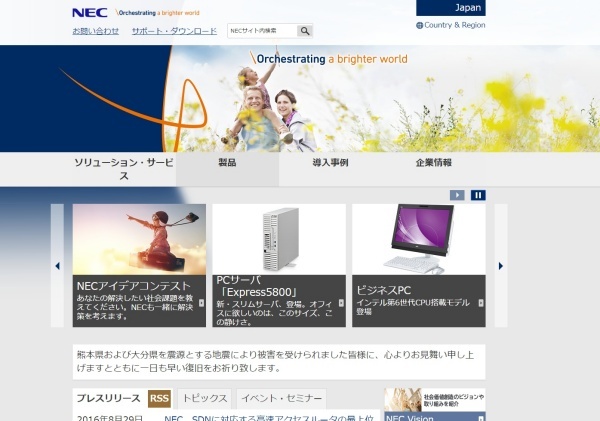Open the 製品 menu

[x=227, y=169]
